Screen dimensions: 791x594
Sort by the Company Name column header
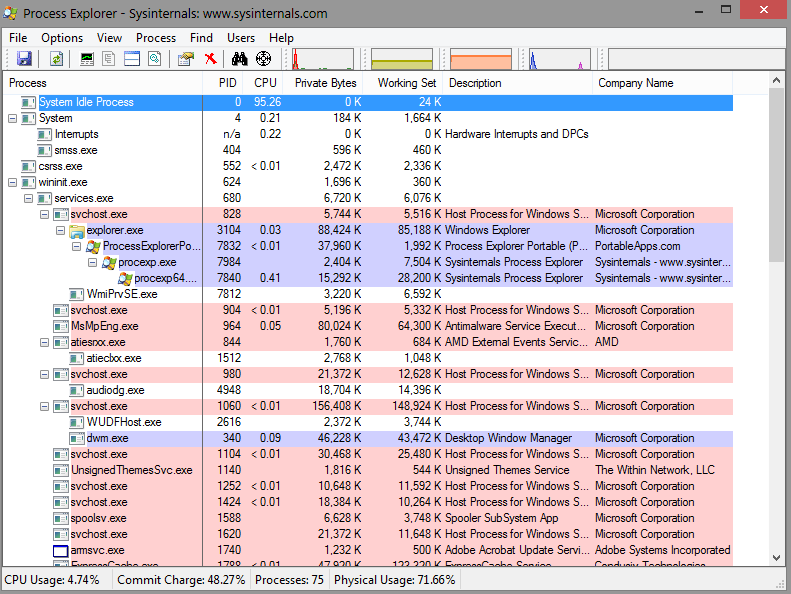click(x=662, y=83)
